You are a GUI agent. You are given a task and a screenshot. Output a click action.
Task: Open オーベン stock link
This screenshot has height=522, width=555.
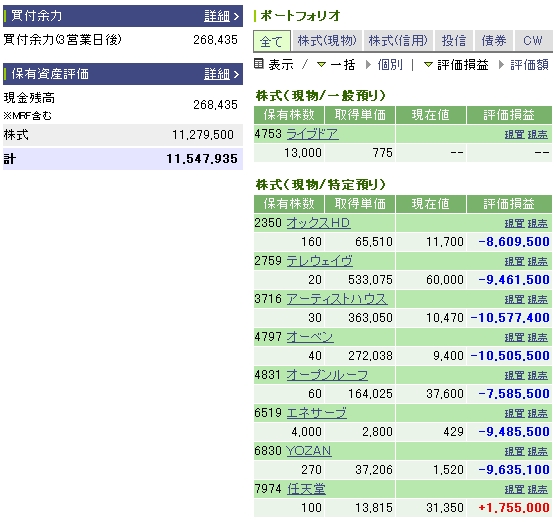coord(310,337)
